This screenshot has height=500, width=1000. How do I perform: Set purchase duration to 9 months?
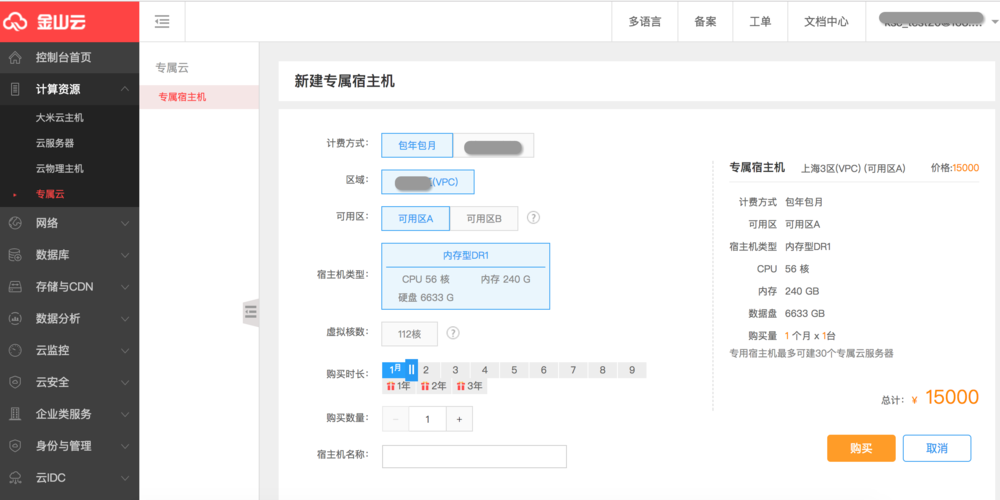click(x=632, y=370)
